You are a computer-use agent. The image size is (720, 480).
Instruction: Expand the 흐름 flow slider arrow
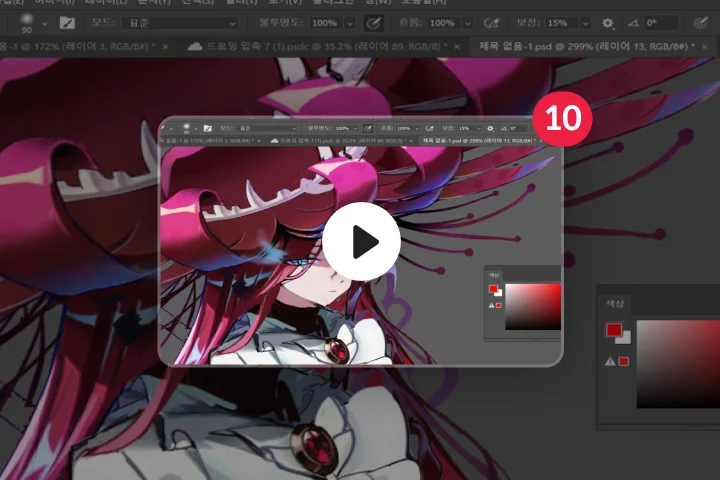(467, 23)
